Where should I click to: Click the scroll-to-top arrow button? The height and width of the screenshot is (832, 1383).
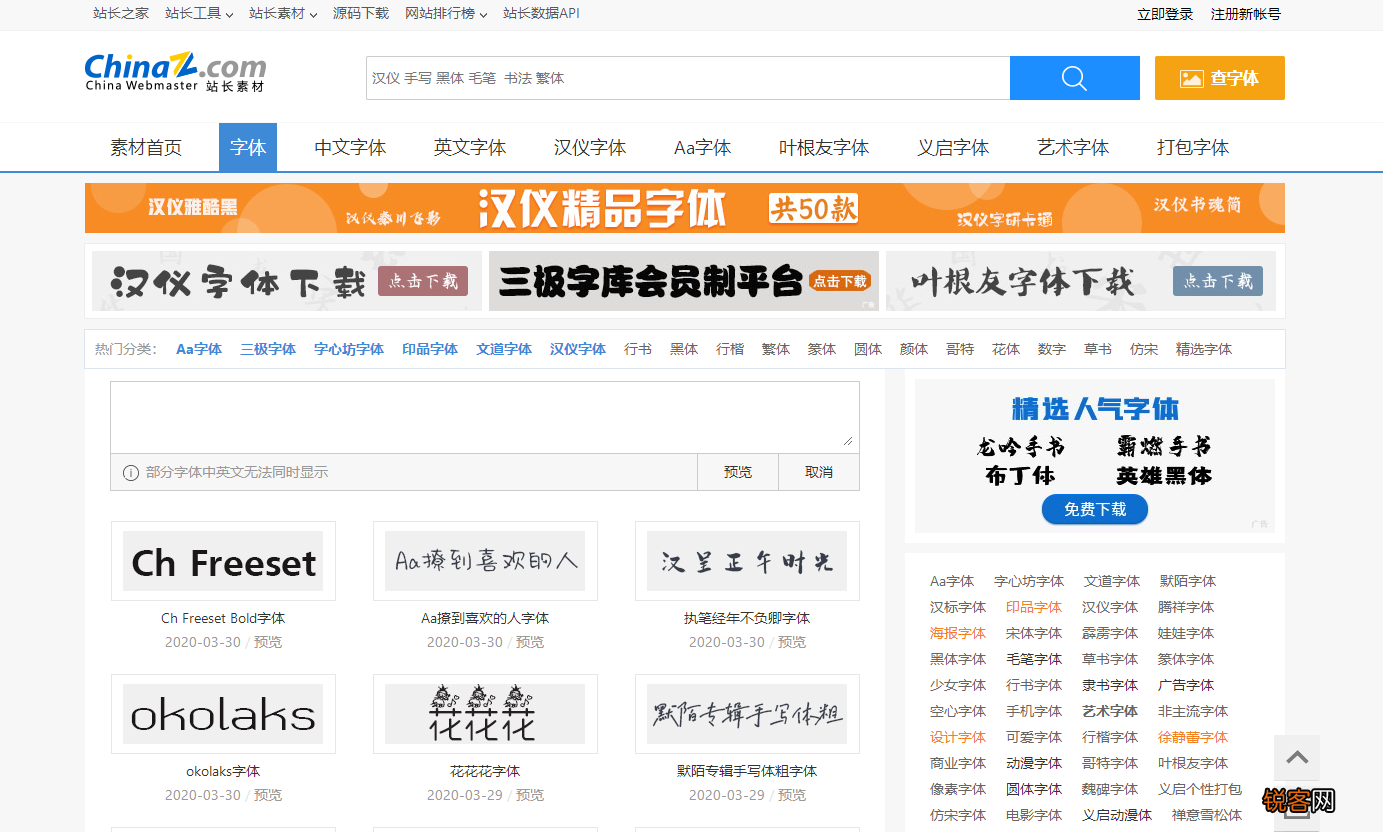(1297, 758)
